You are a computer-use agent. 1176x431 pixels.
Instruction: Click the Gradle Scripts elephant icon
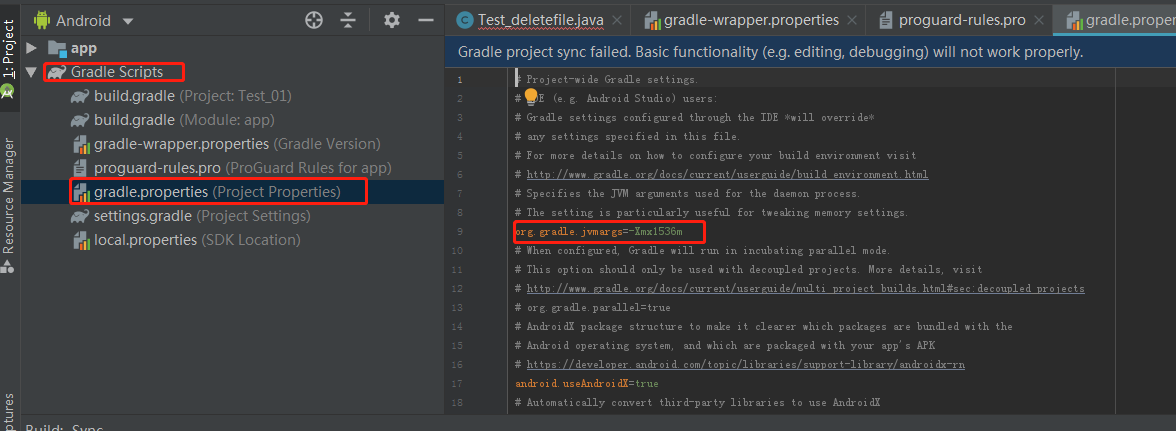coord(57,73)
